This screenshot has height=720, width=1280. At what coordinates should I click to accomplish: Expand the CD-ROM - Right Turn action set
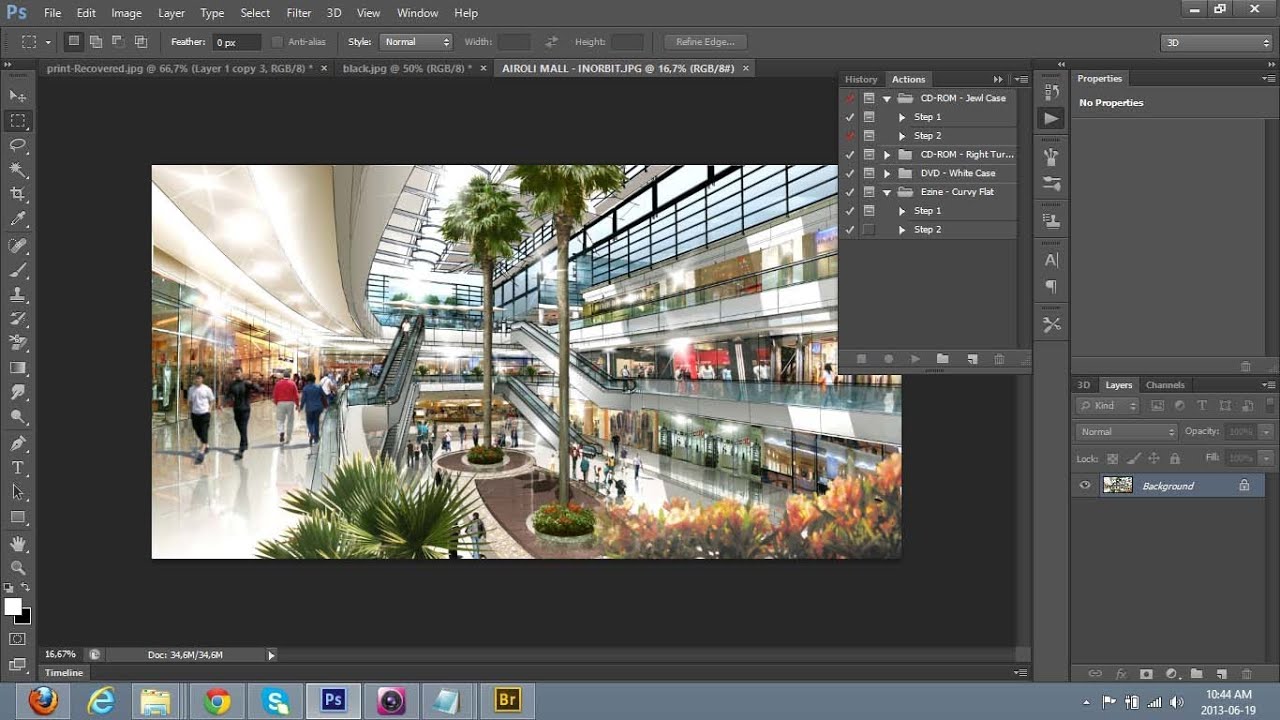coord(887,155)
